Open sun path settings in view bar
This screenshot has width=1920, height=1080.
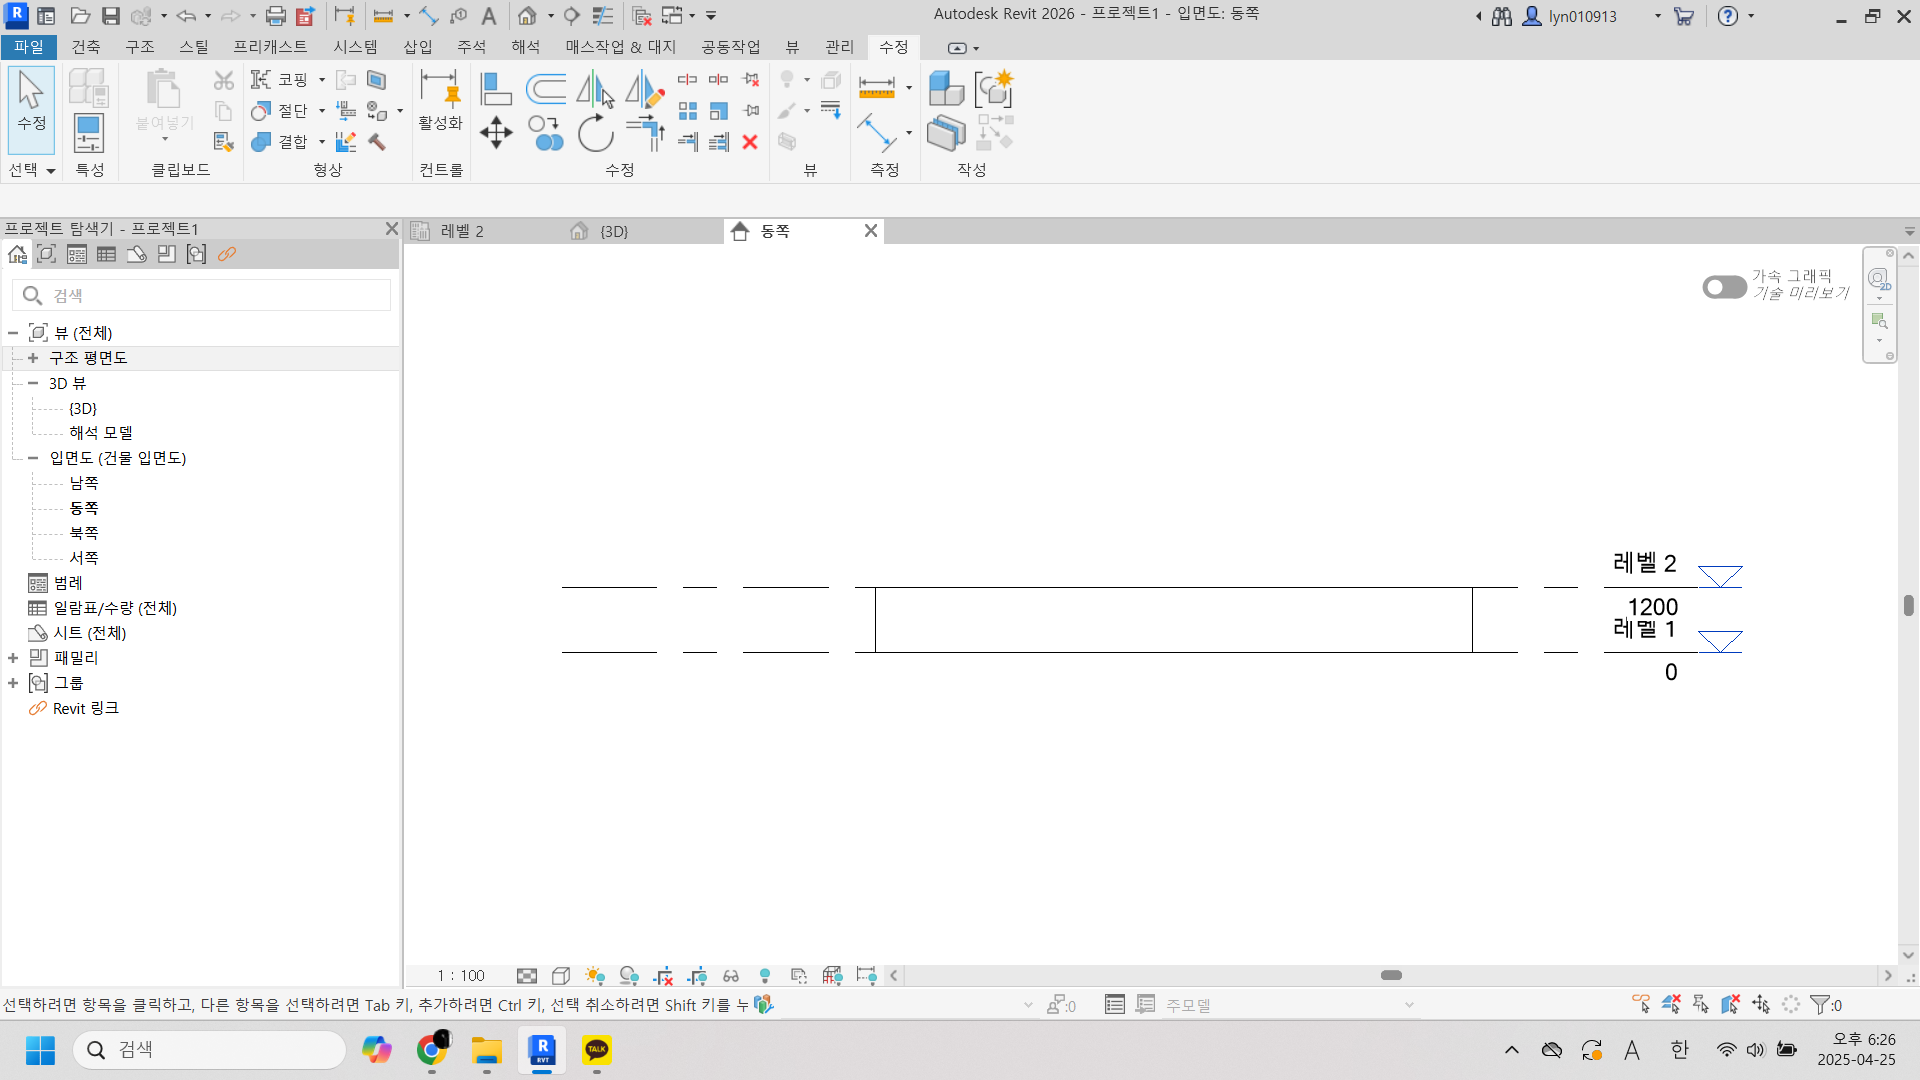[595, 976]
